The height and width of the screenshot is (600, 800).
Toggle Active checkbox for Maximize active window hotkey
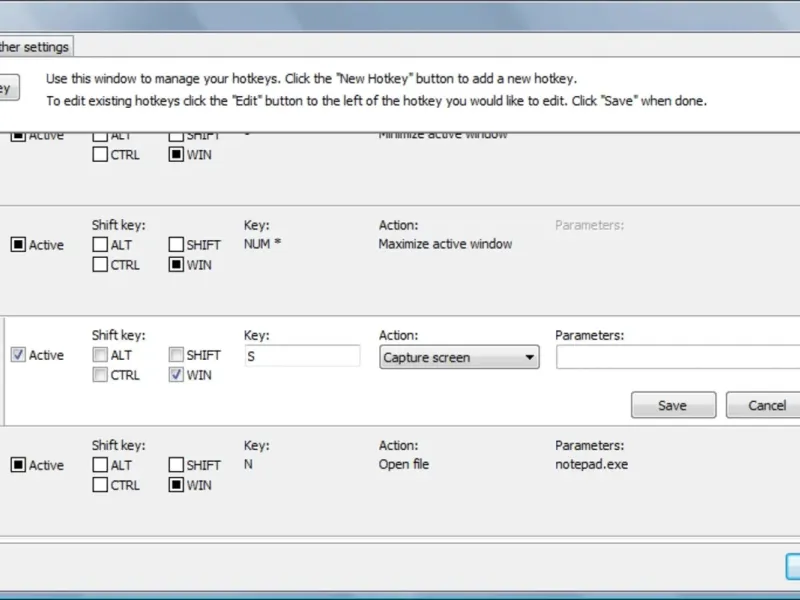18,245
